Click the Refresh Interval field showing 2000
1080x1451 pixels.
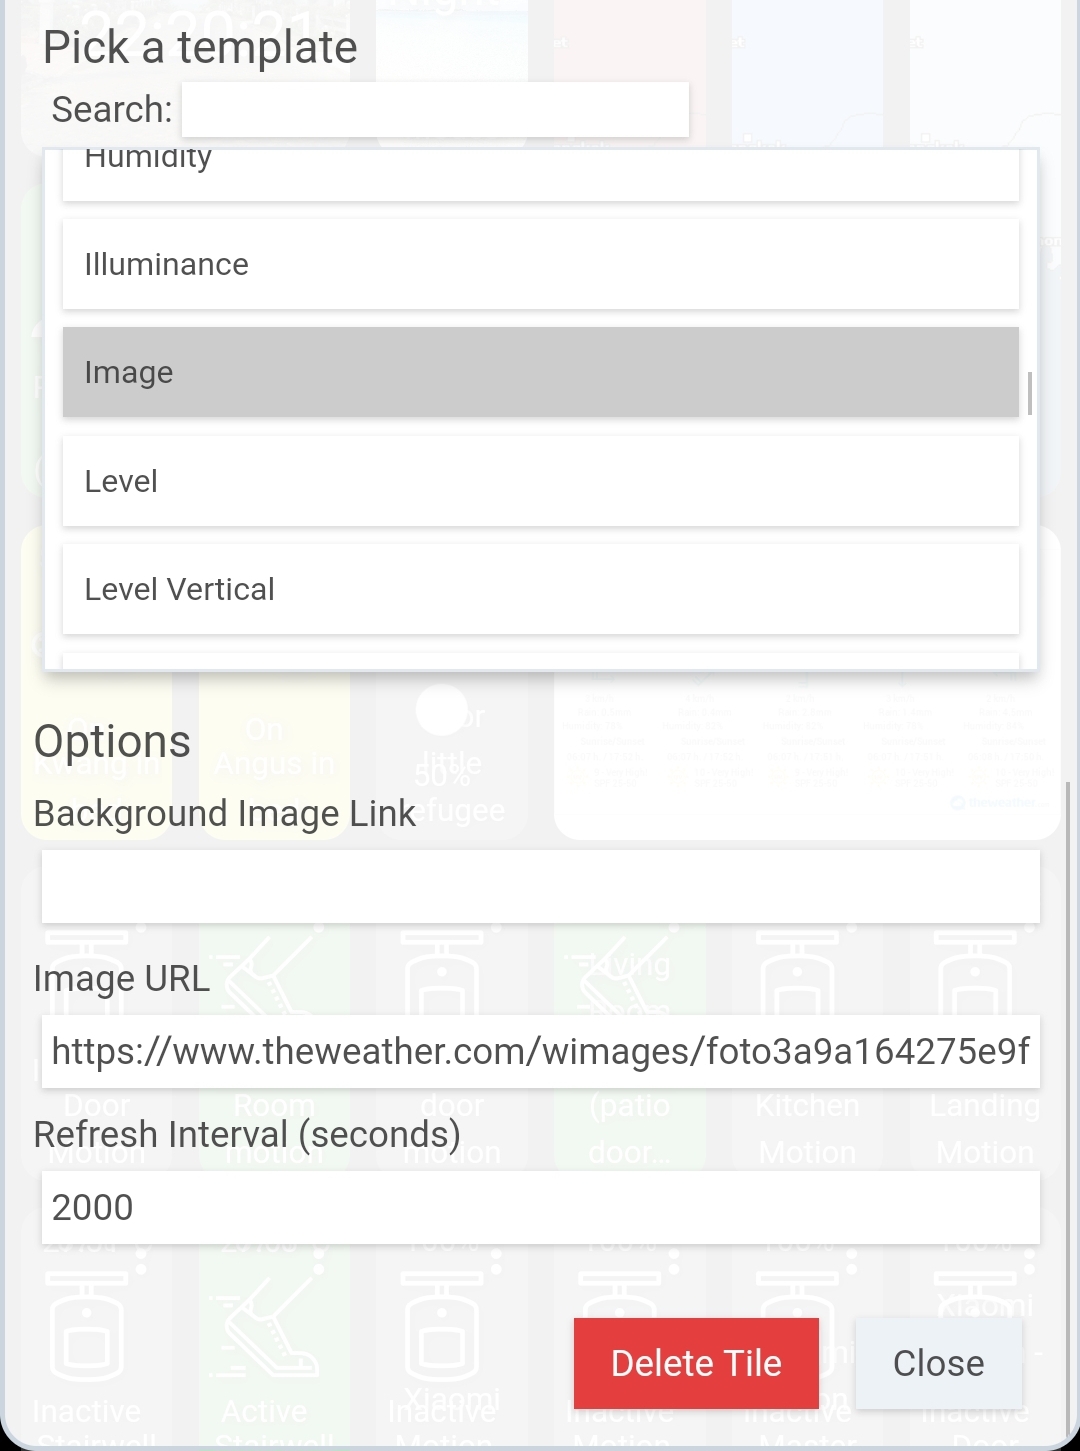[540, 1207]
